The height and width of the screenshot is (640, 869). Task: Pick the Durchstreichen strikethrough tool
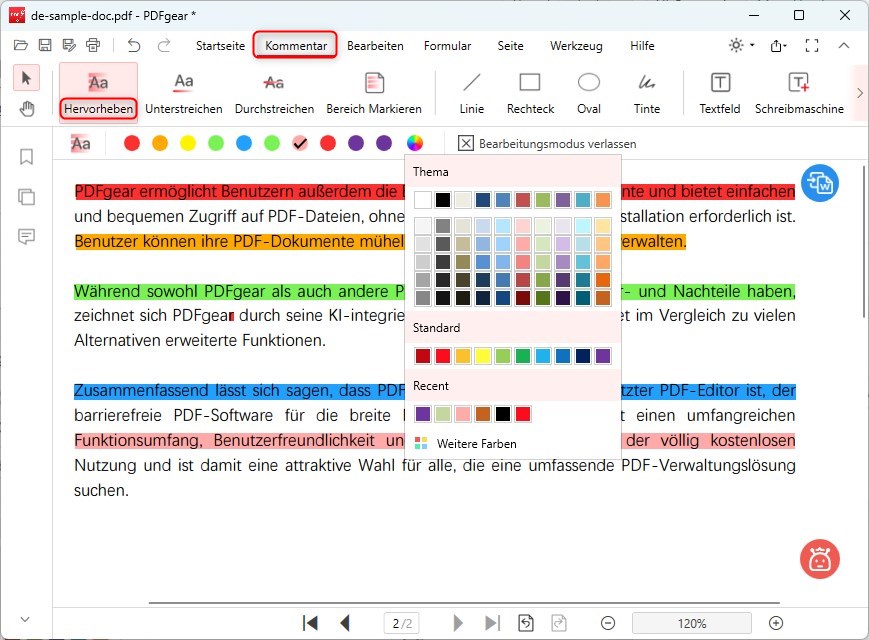(x=274, y=93)
